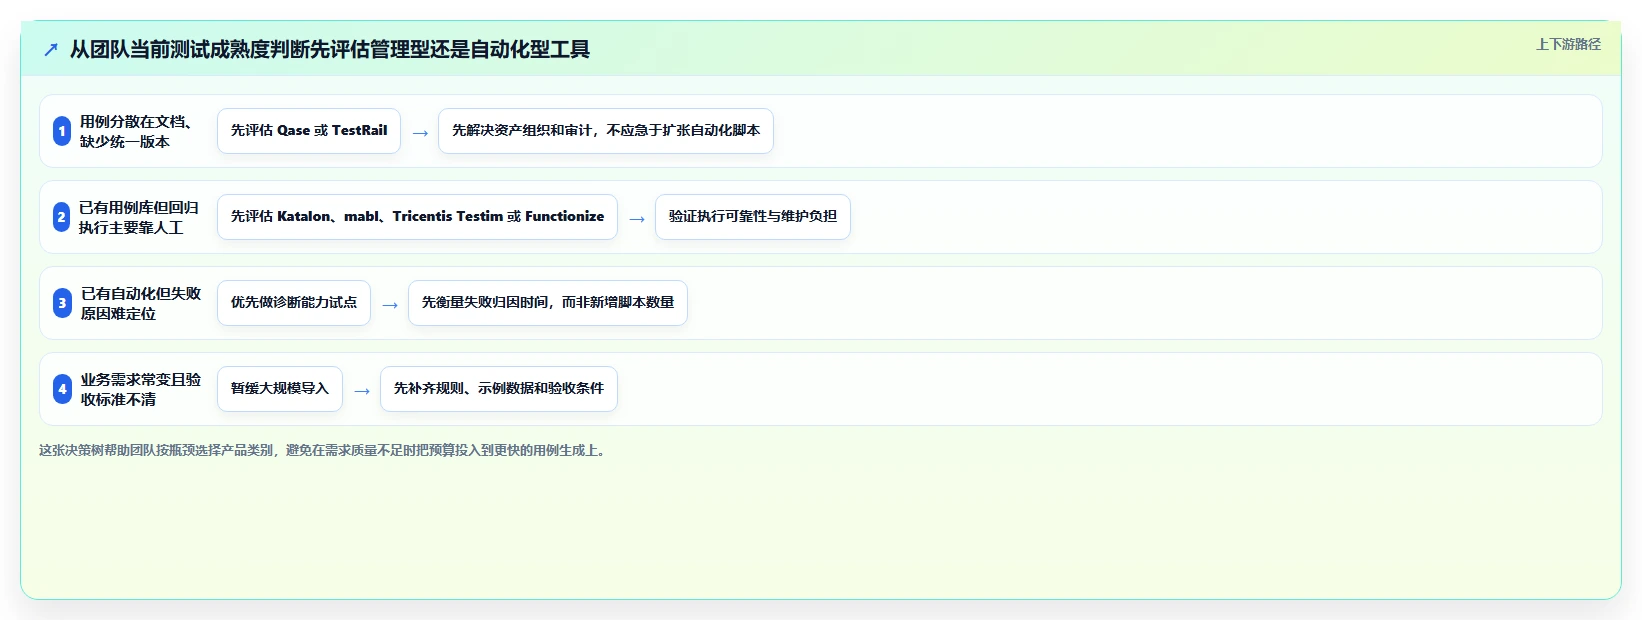Click the 暂缓大规模导入 box
Screen dimensions: 1642x620
[280, 389]
